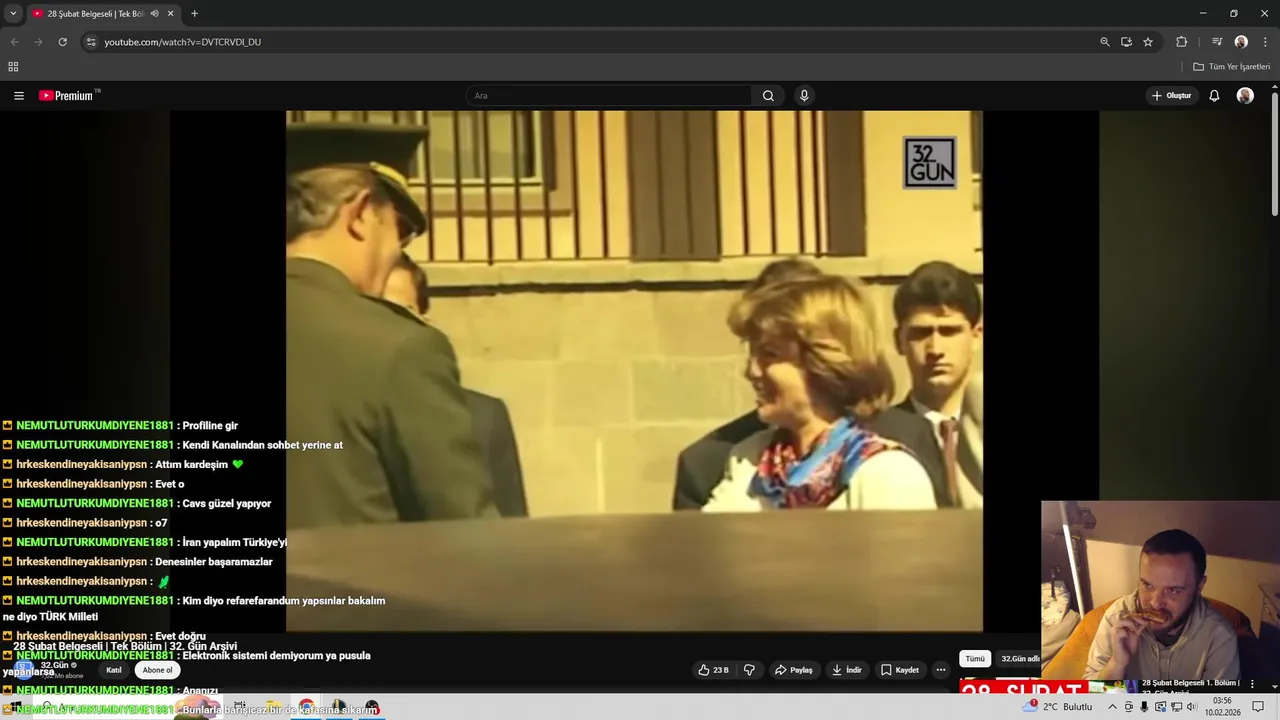This screenshot has height=720, width=1280.
Task: Show hidden system tray icons
Action: click(x=1112, y=707)
